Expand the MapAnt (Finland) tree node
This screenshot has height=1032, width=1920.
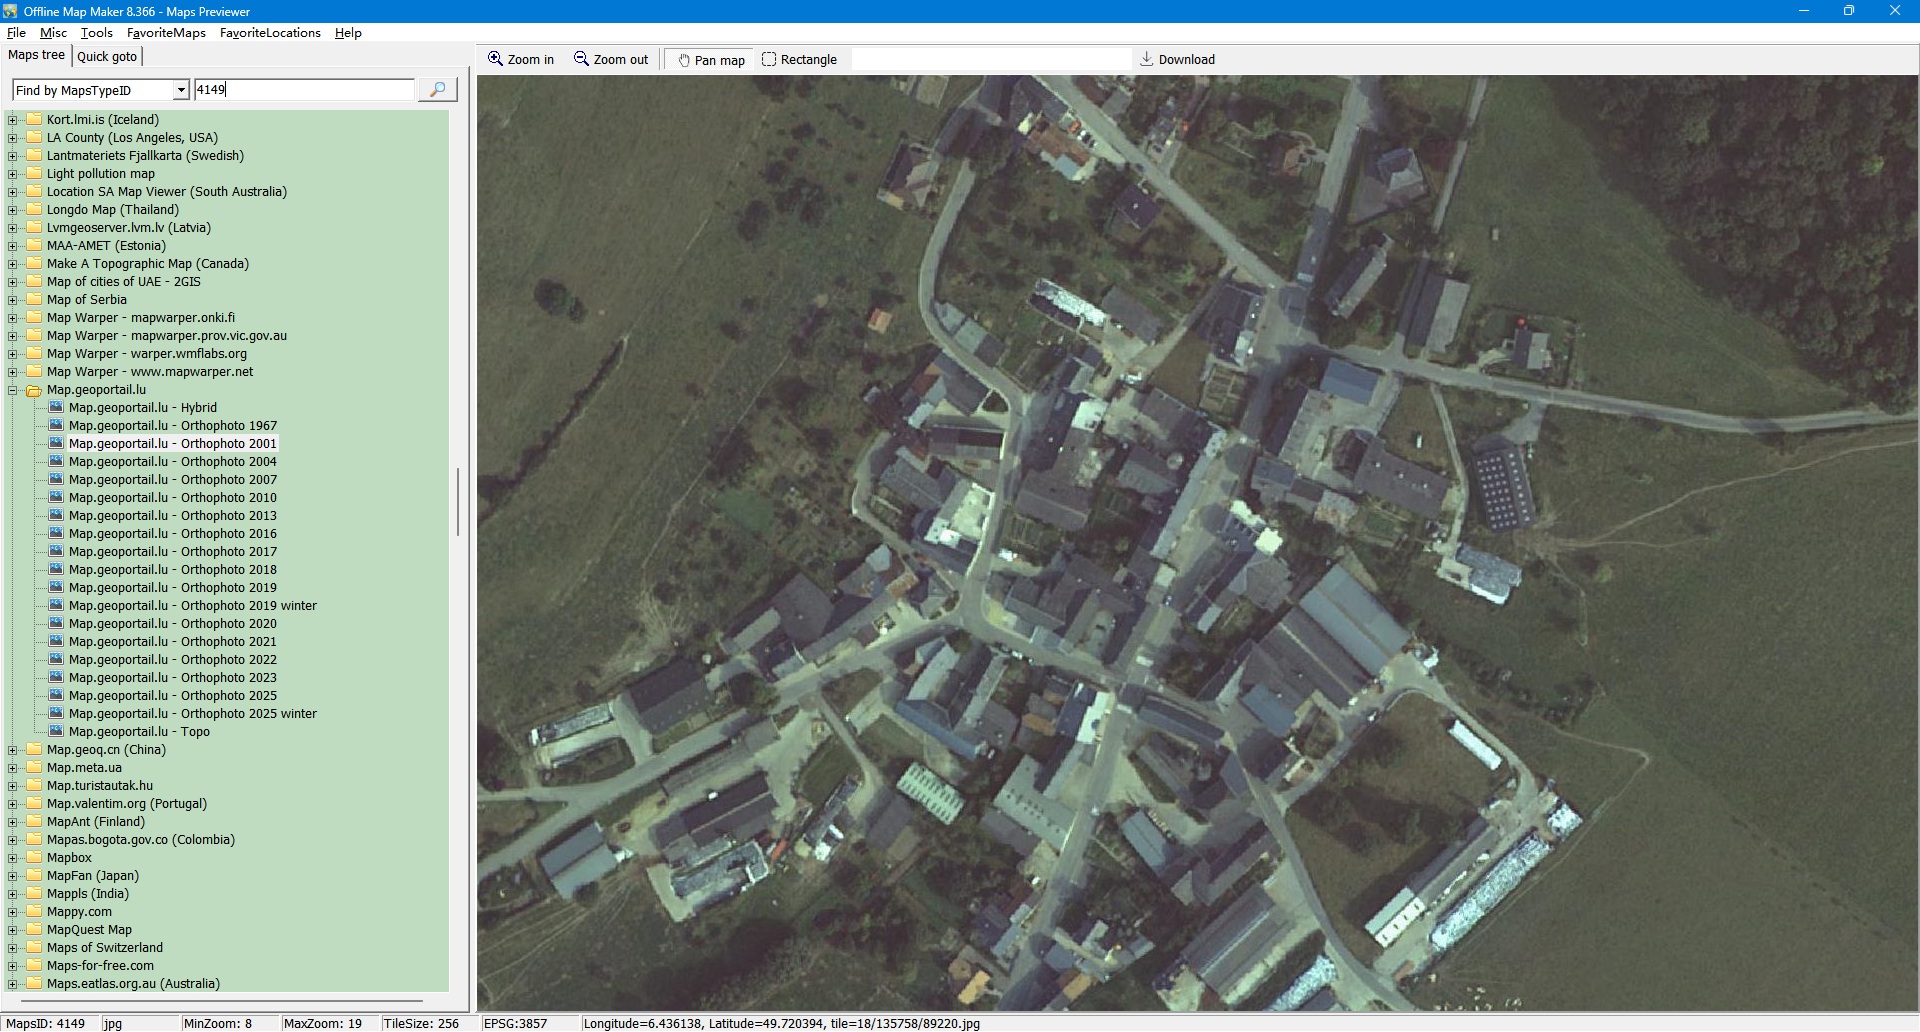(x=13, y=823)
